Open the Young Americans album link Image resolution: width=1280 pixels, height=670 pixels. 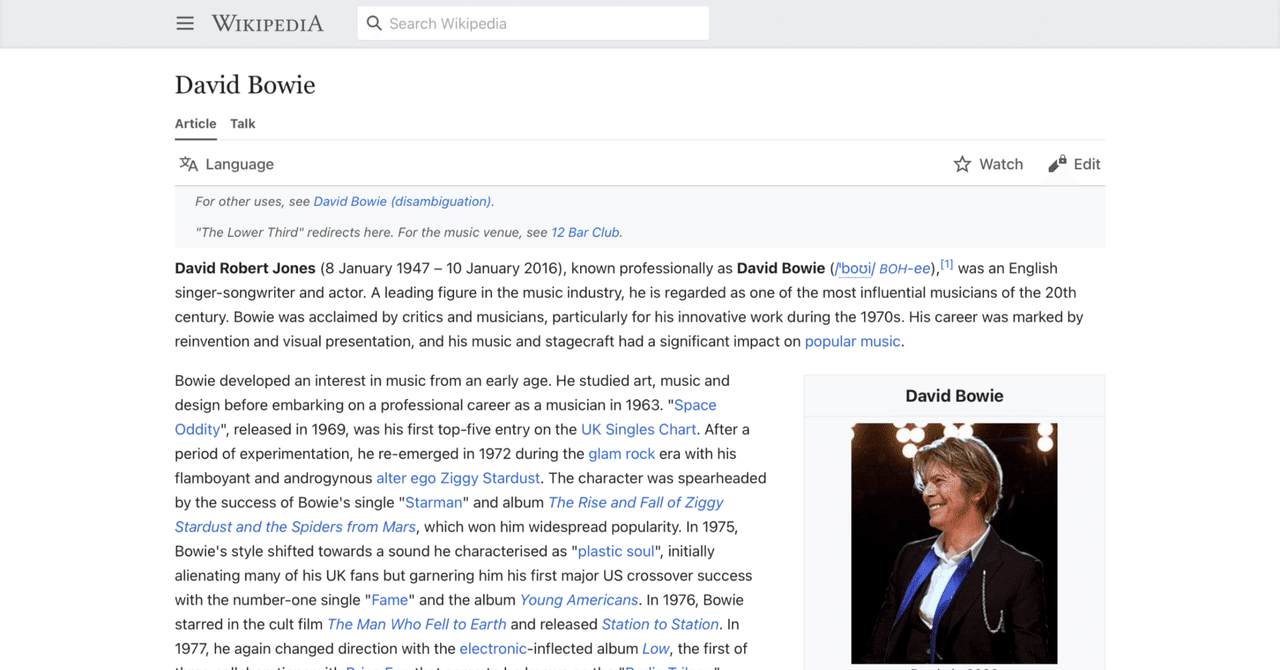coord(579,600)
